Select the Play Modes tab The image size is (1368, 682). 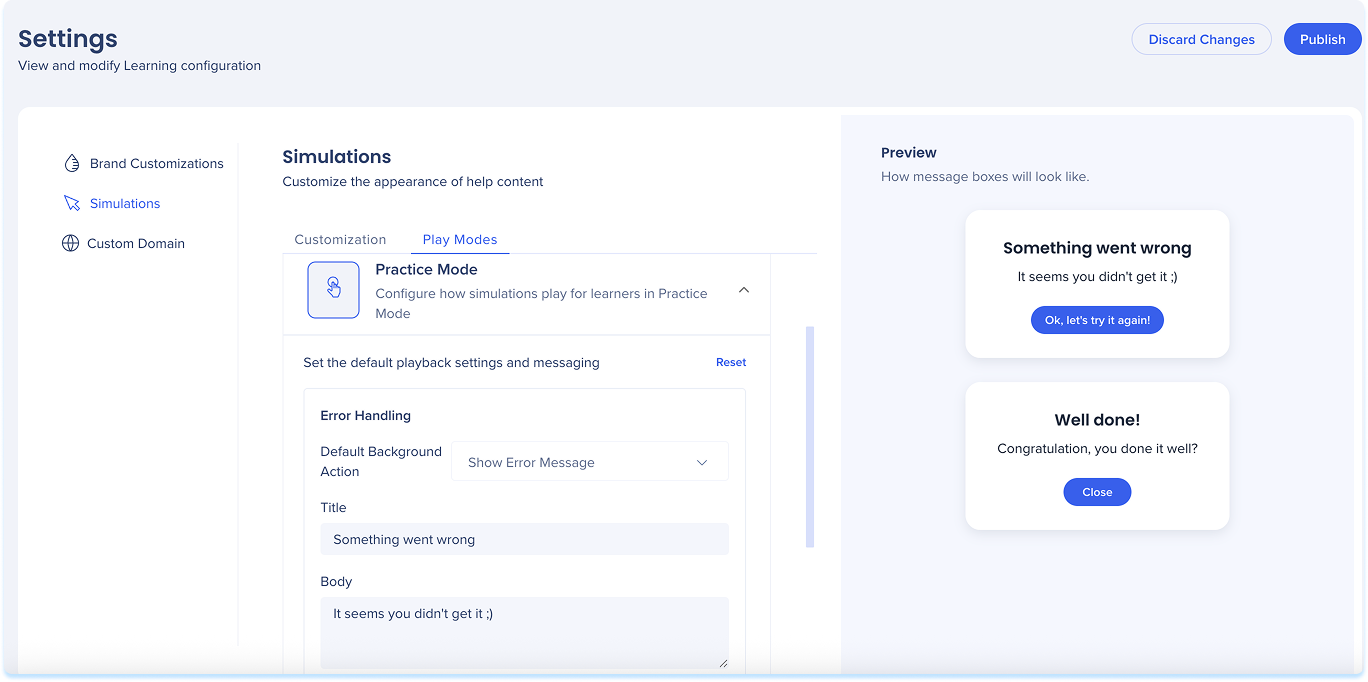pyautogui.click(x=460, y=239)
